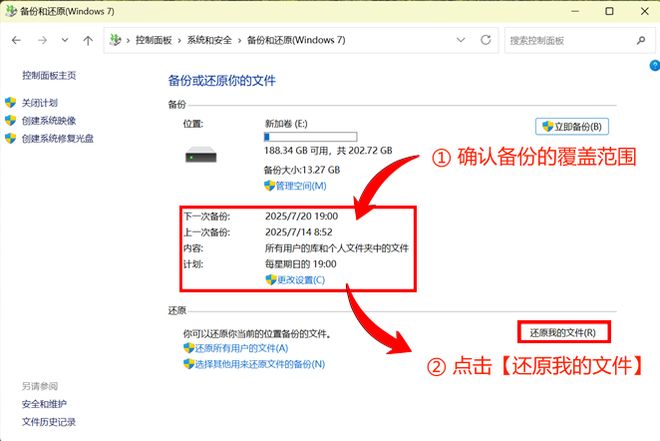Select schedule text 每星期日的 19:00
The width and height of the screenshot is (660, 441).
(301, 264)
